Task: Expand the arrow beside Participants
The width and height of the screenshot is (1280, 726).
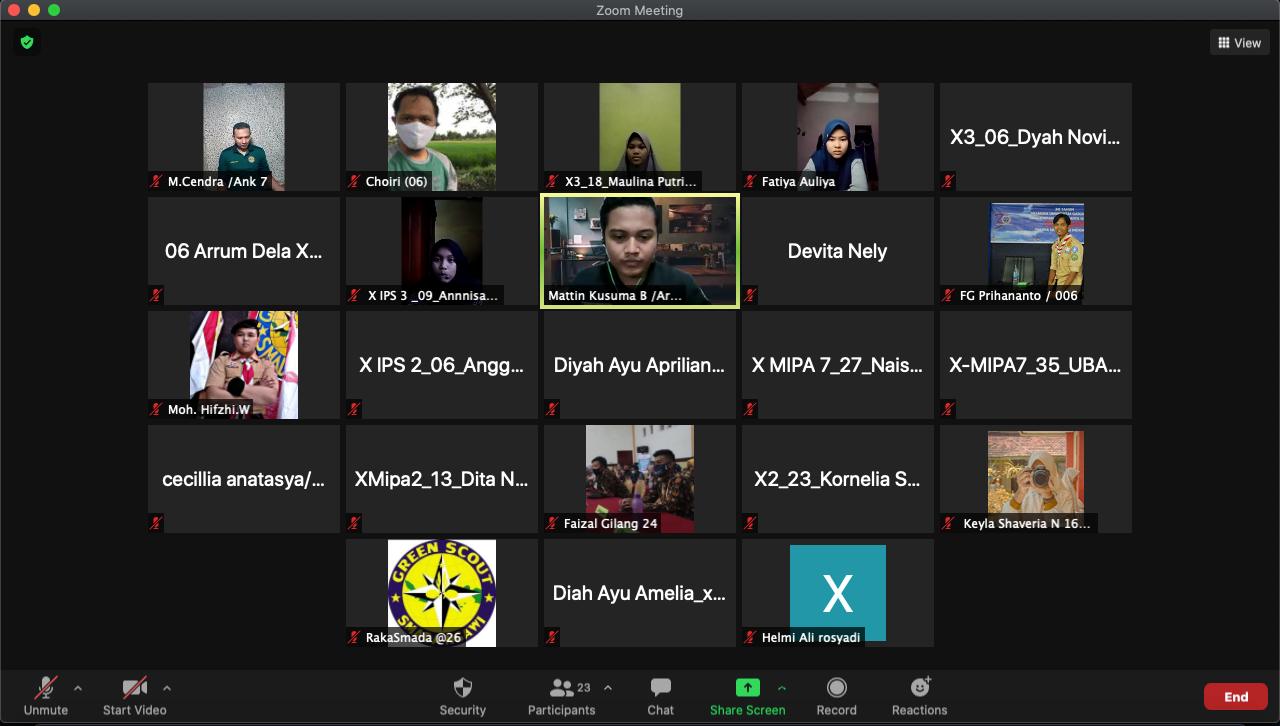Action: 608,688
